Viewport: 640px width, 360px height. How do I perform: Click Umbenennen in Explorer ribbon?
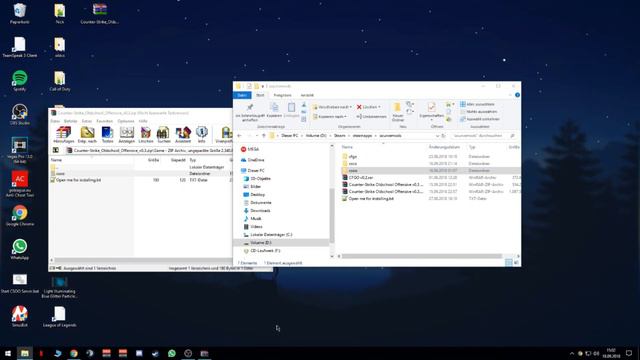[371, 117]
